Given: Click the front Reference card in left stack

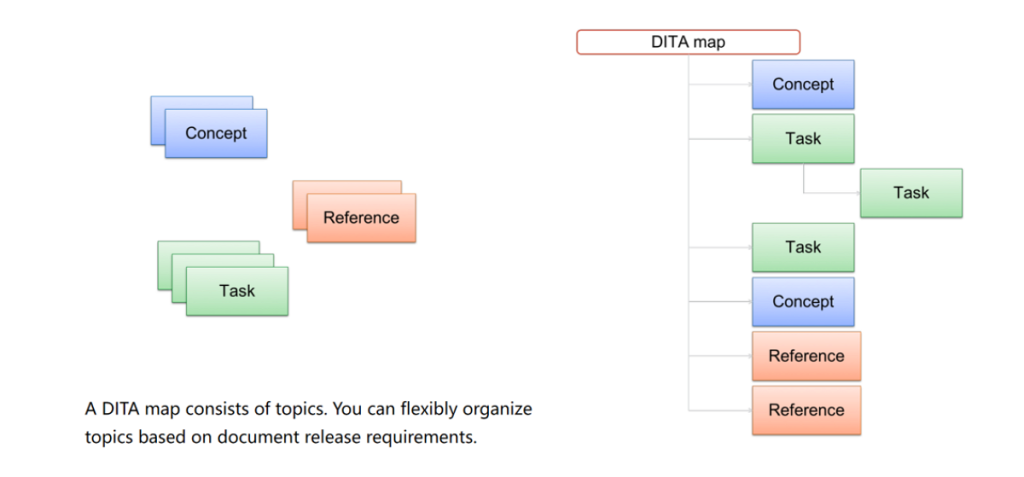Looking at the screenshot, I should [361, 218].
